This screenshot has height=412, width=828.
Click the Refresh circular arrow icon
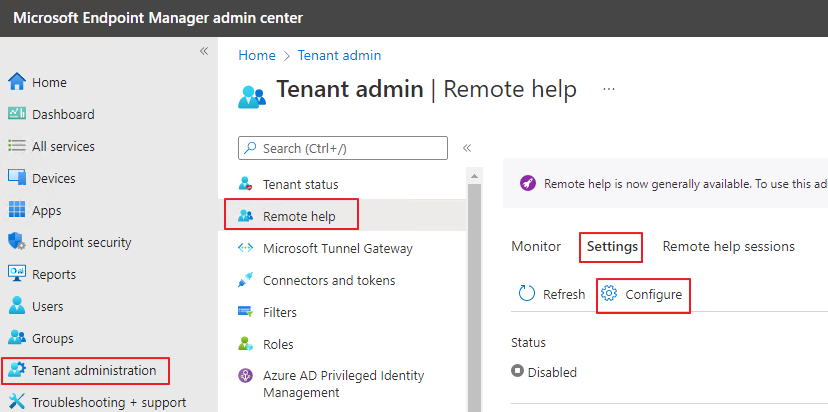tap(527, 294)
